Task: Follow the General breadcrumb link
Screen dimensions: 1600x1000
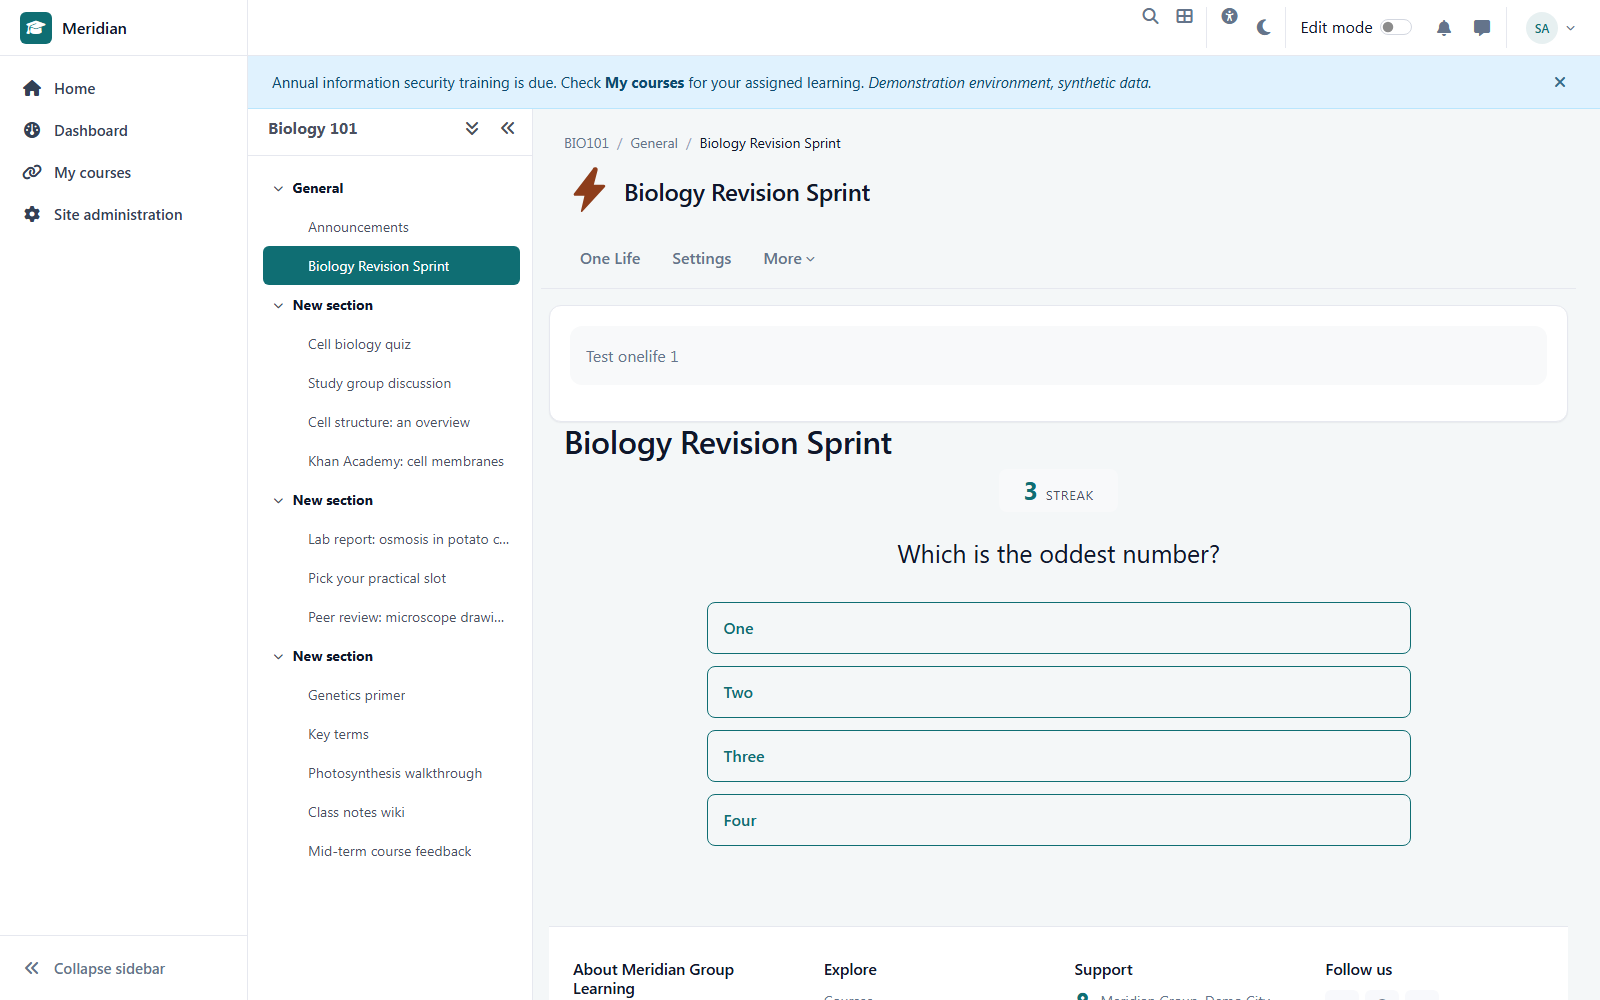Action: click(x=654, y=143)
